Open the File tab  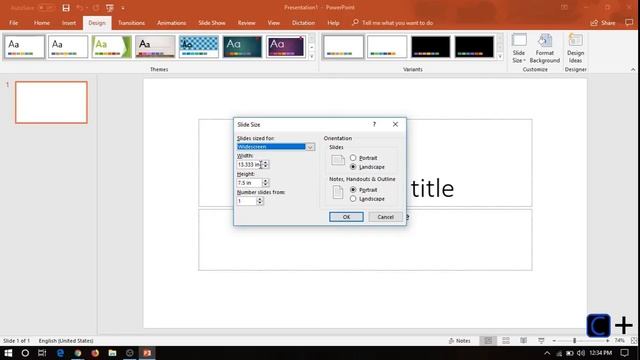coord(13,23)
